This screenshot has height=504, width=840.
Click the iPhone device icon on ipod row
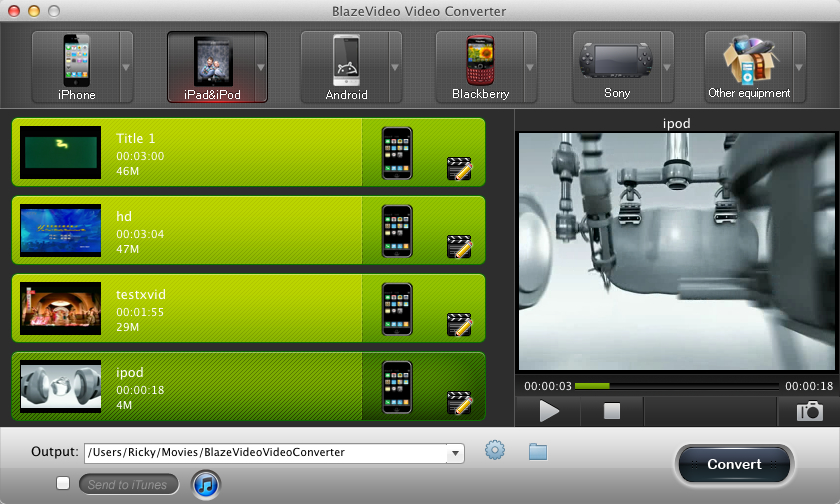tap(397, 387)
